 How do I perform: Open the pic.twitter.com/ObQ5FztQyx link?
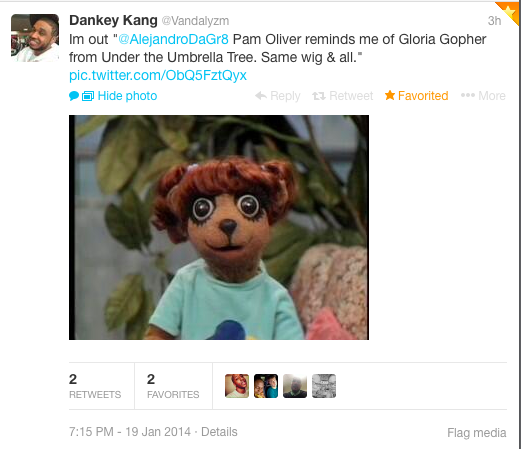coord(158,75)
